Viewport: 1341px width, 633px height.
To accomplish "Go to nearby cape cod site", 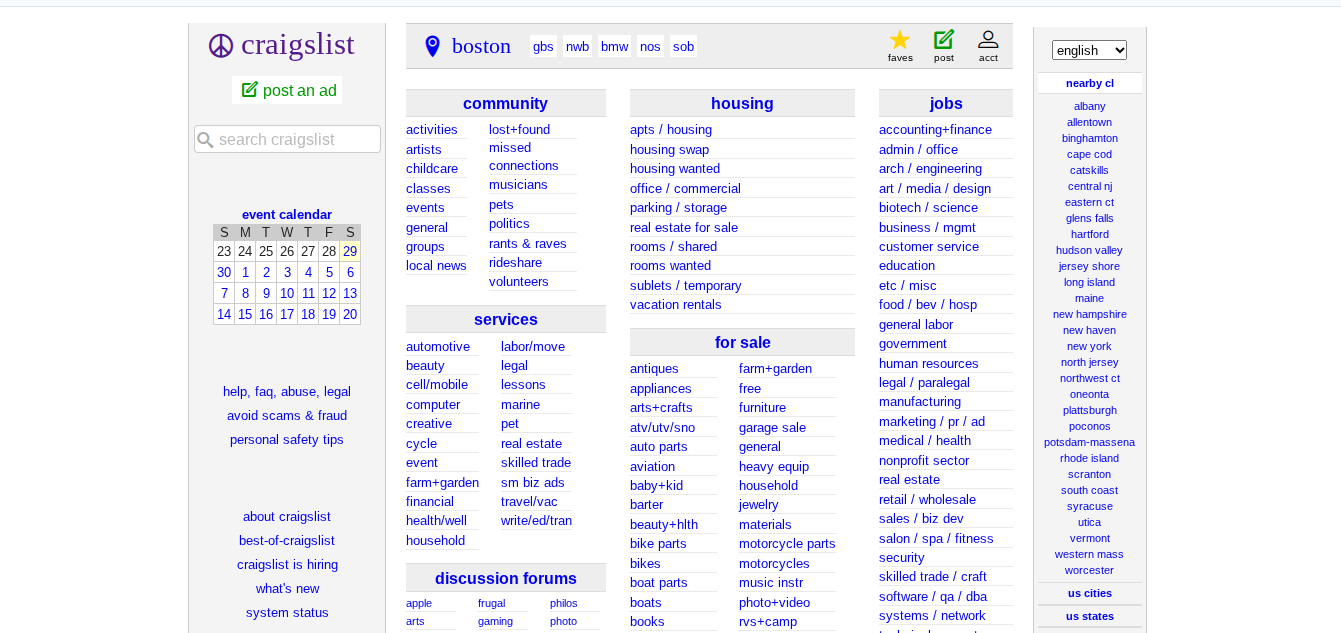I will [1089, 154].
